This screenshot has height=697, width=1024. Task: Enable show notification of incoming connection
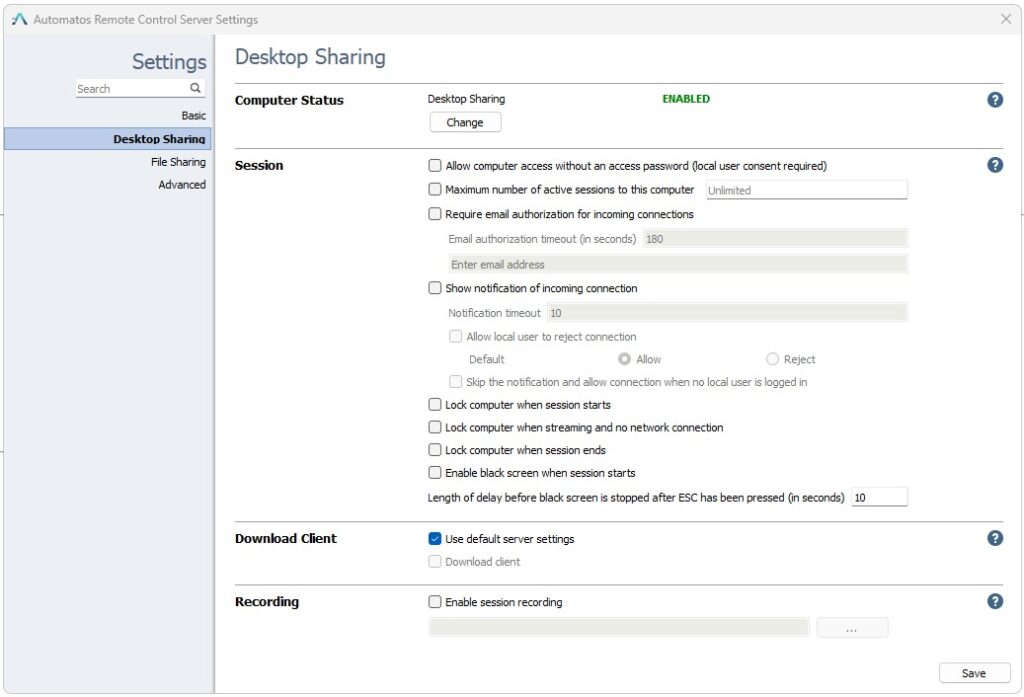coord(435,288)
